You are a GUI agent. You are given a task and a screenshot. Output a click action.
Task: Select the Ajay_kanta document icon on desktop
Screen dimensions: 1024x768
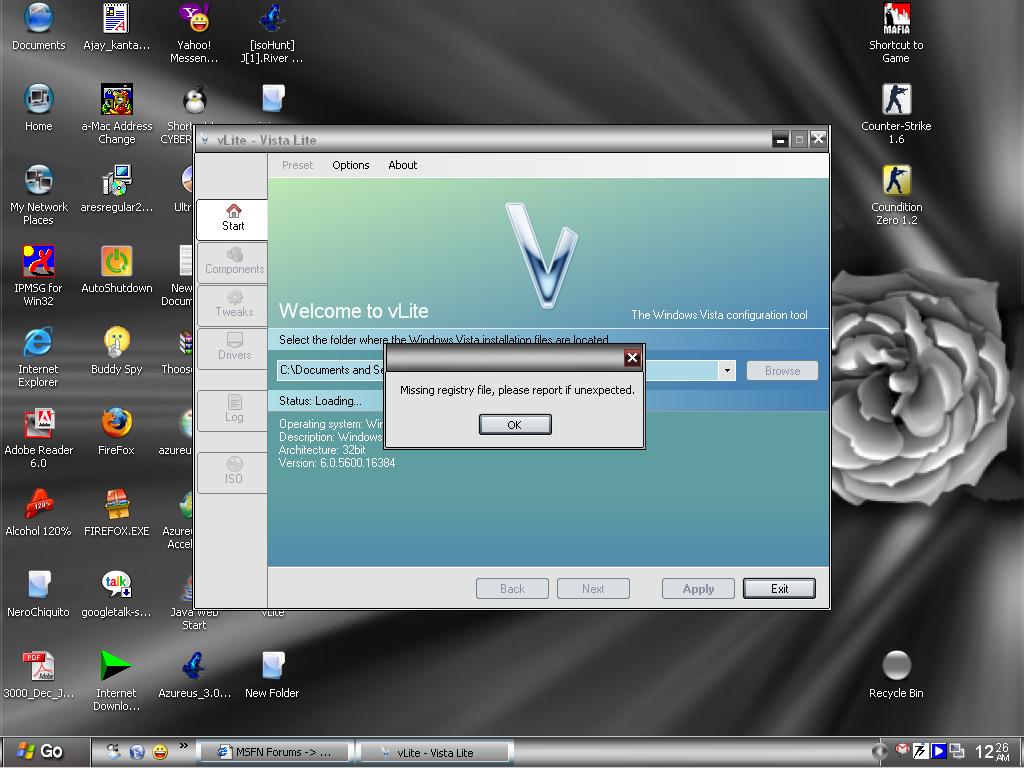coord(116,27)
